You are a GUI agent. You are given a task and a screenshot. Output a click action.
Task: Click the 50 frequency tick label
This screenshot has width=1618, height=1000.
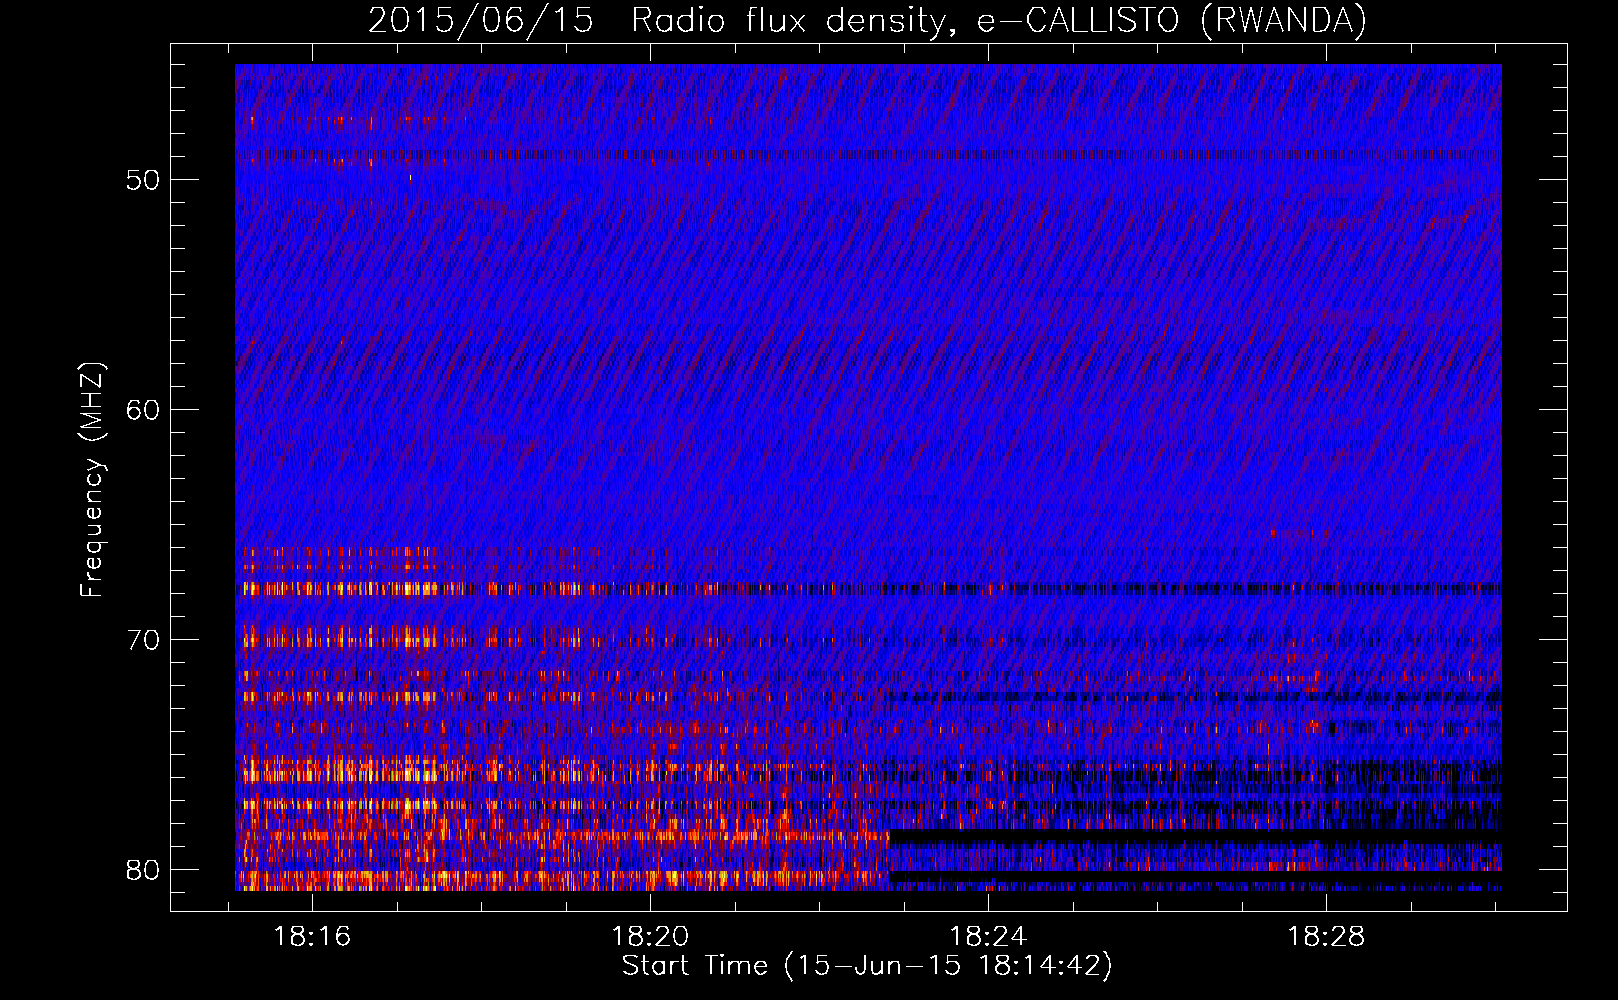click(143, 180)
